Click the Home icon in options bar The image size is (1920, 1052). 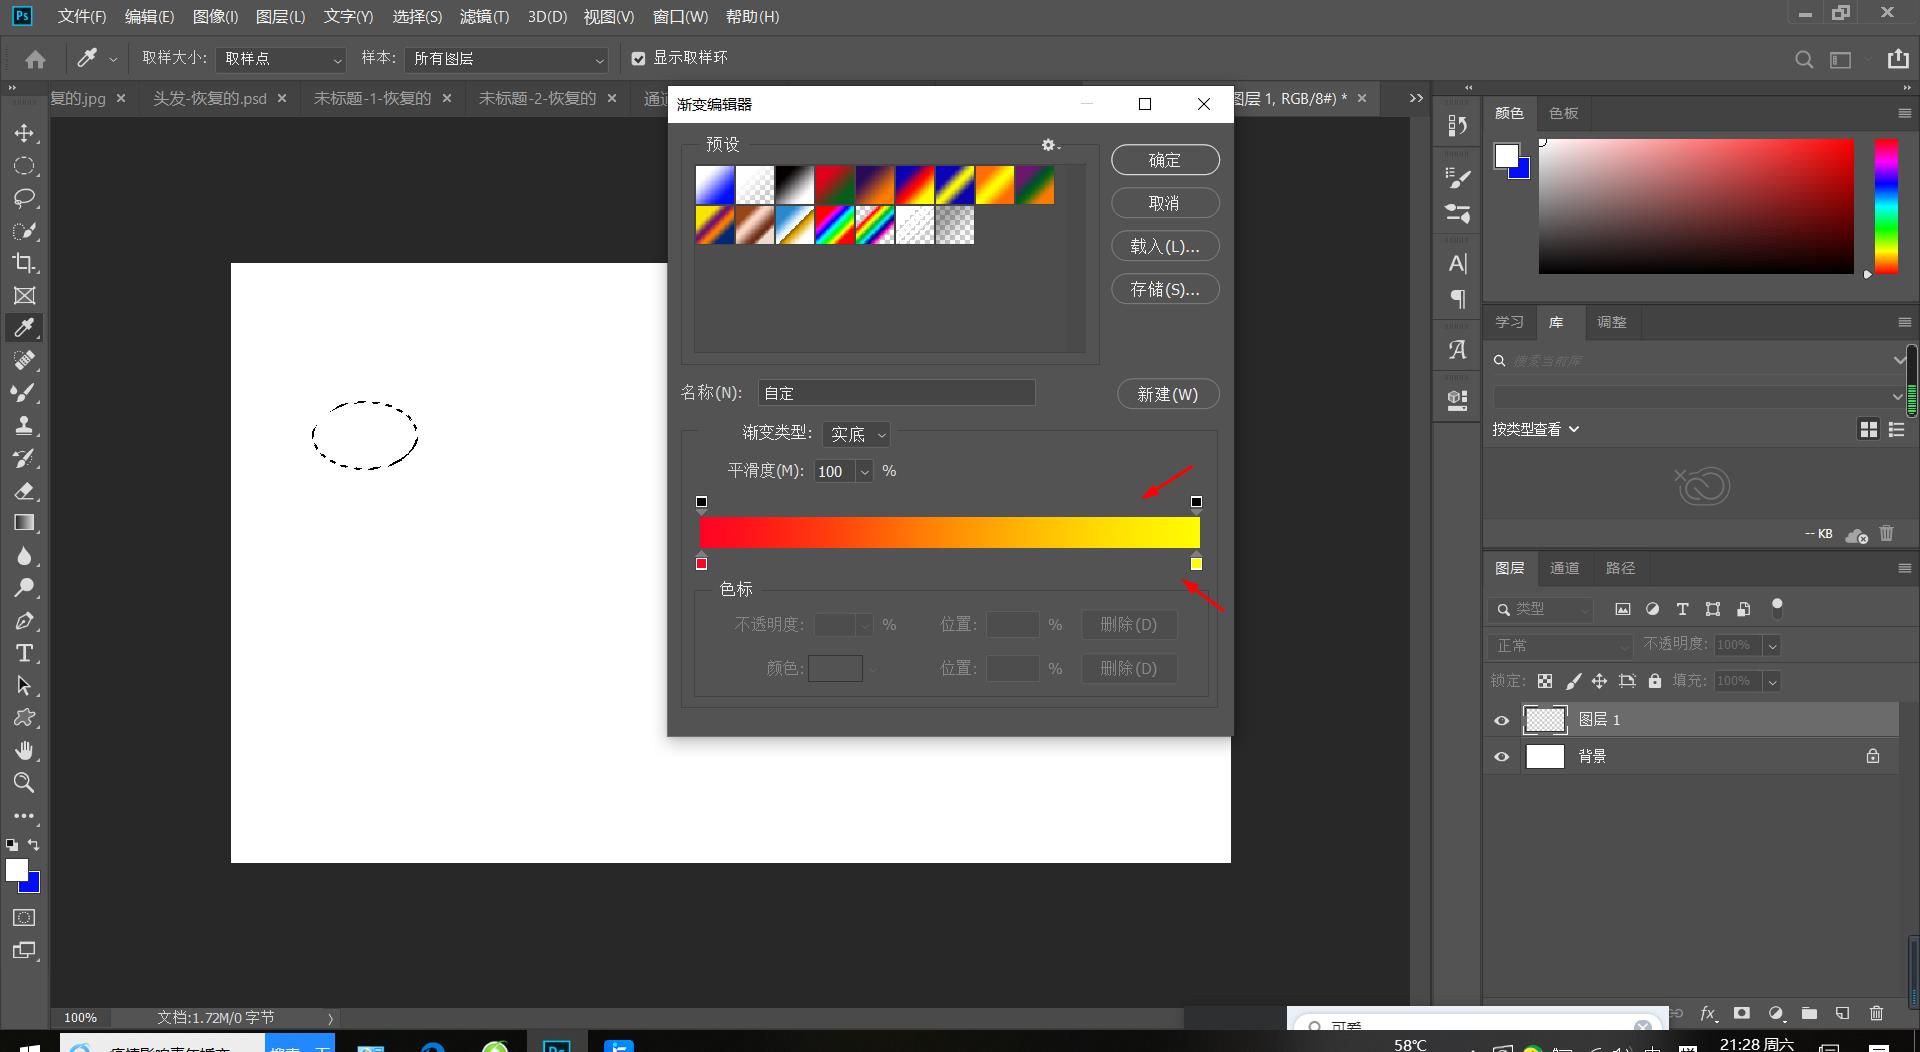pyautogui.click(x=35, y=59)
